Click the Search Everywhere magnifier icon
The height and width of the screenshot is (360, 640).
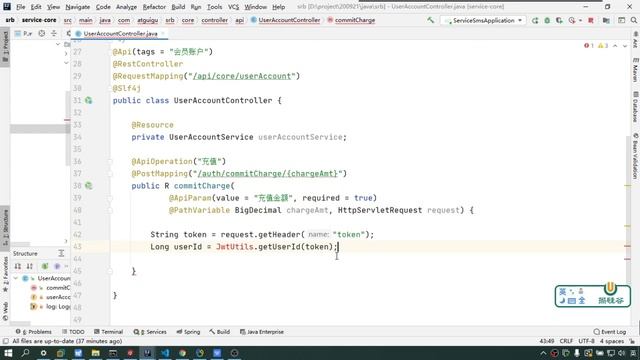coord(633,20)
